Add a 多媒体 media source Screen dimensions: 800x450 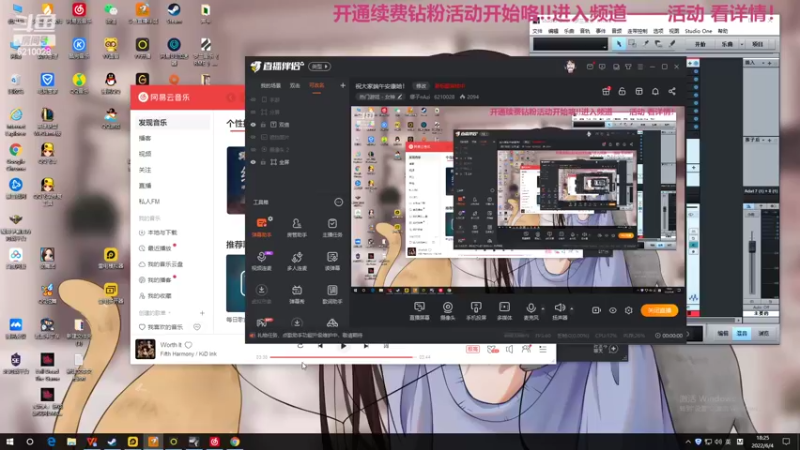[504, 310]
